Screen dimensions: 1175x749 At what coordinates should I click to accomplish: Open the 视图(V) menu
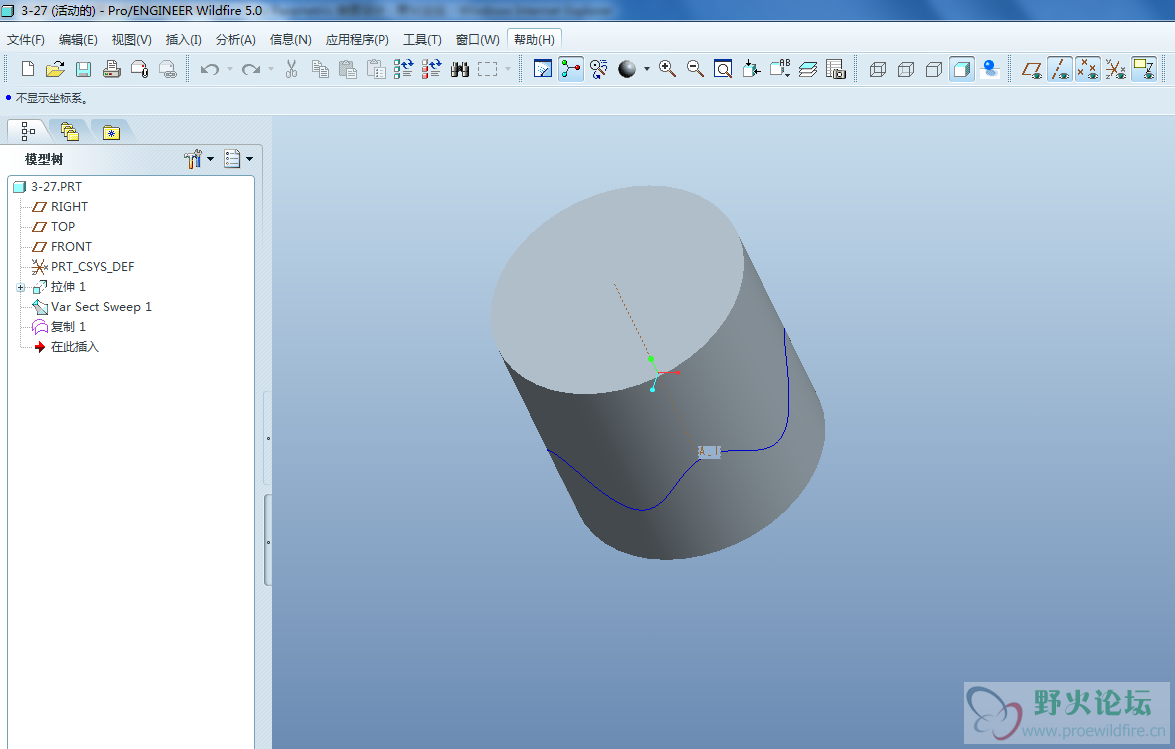[131, 40]
